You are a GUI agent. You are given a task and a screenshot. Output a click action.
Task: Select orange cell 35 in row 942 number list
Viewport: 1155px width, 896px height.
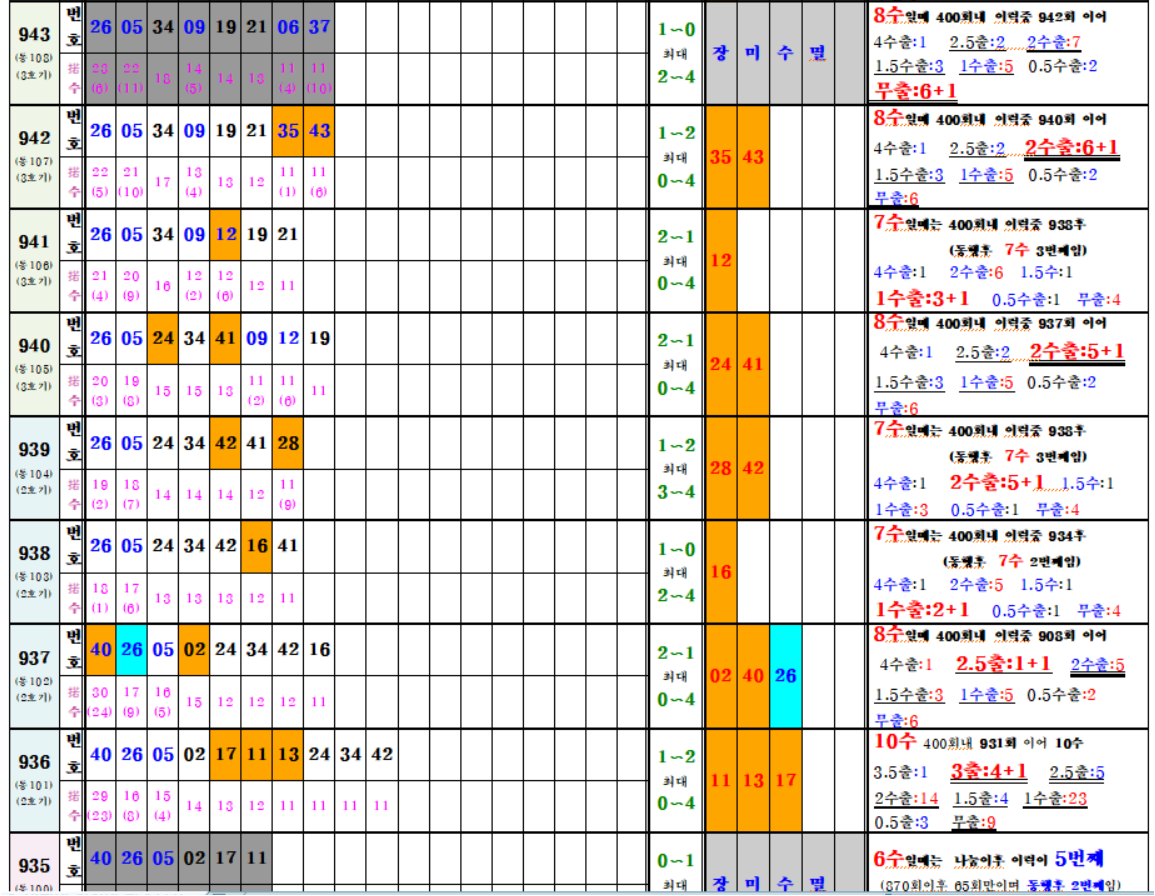pos(288,131)
